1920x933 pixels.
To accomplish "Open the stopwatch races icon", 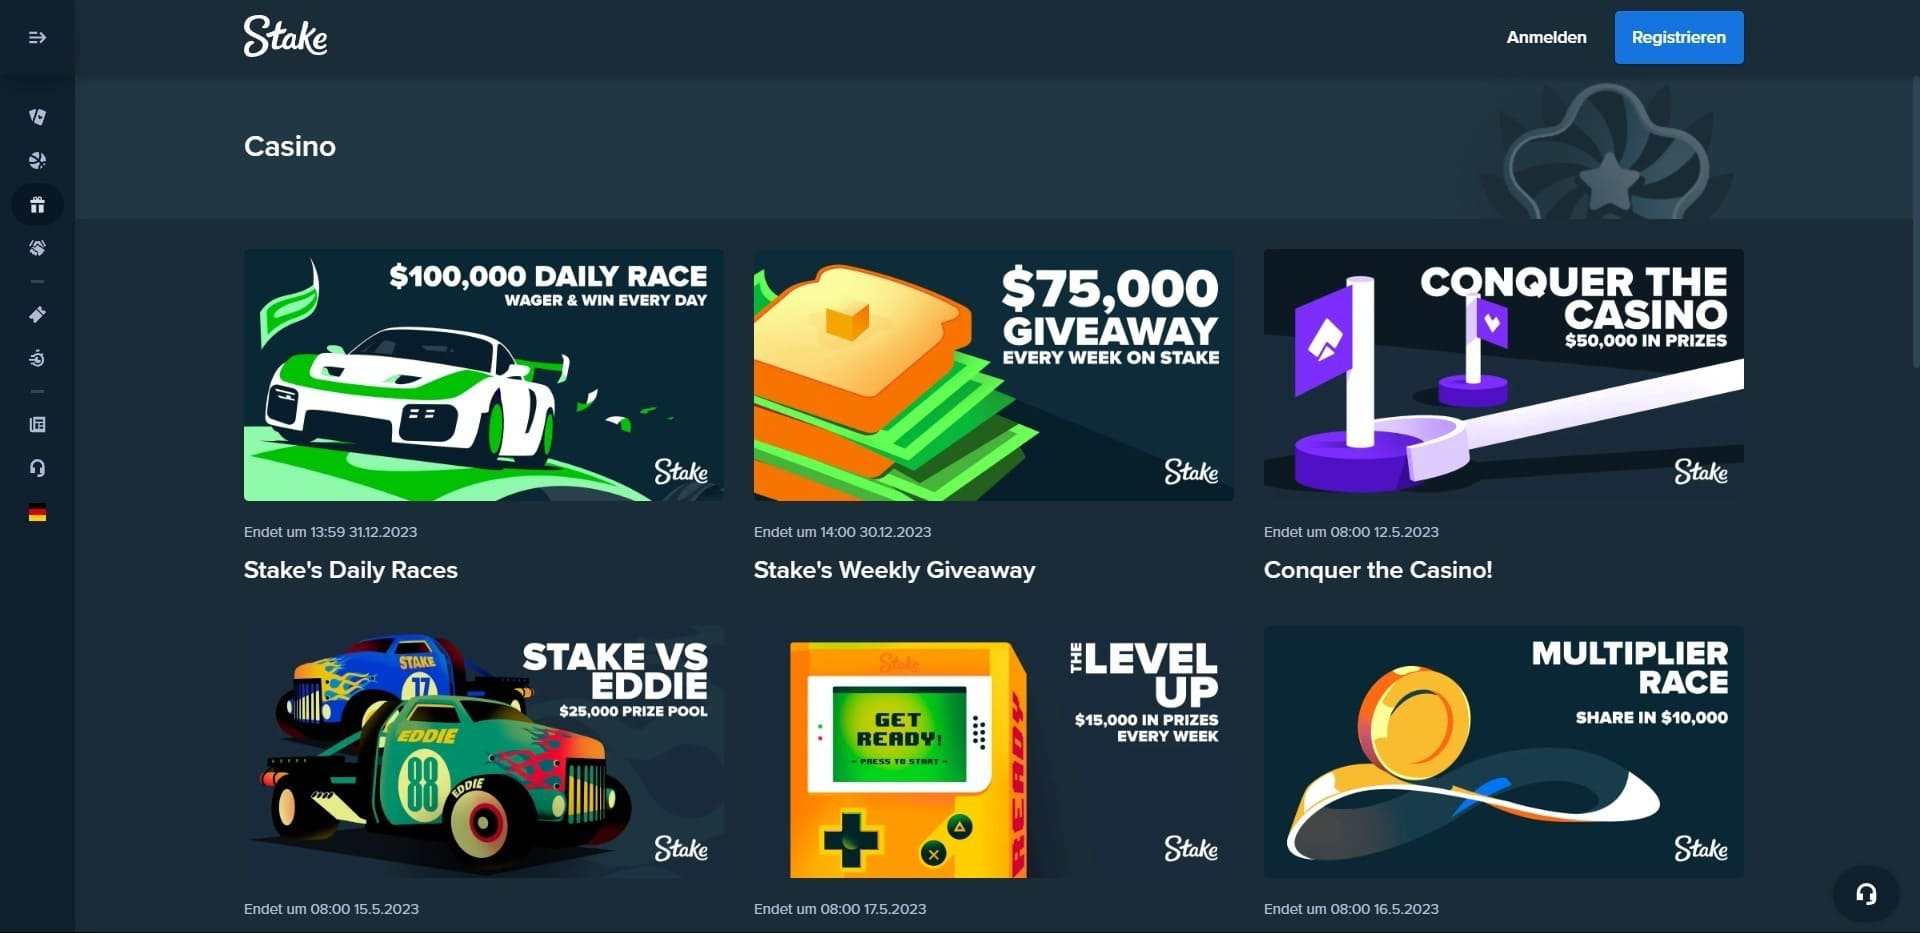I will coord(37,358).
